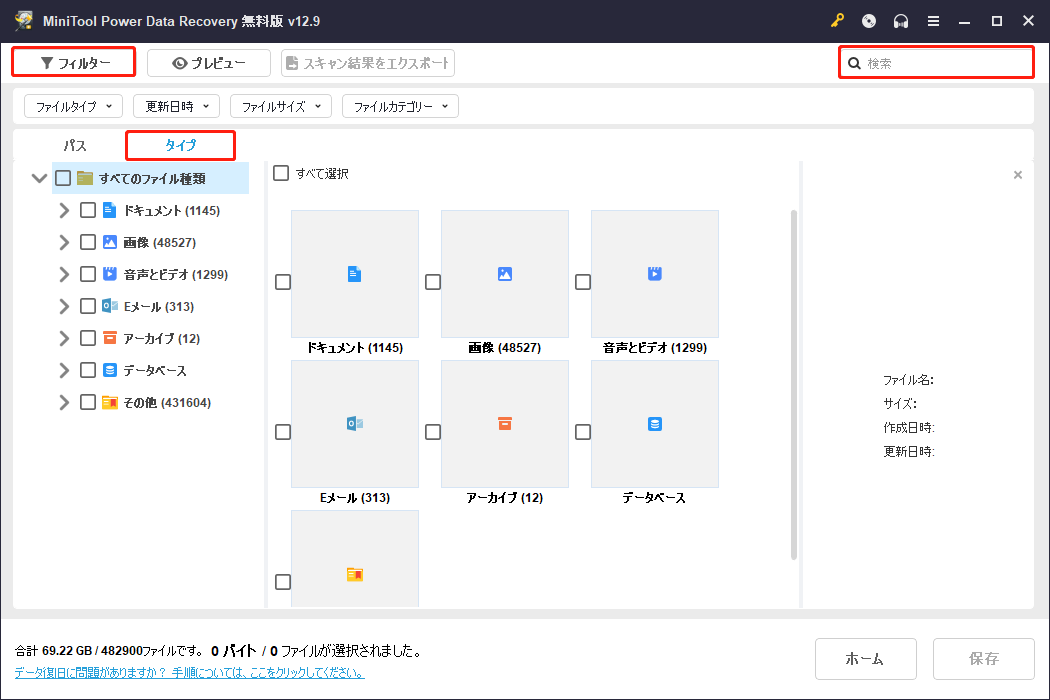
Task: Switch to the タイプ tab
Action: [180, 145]
